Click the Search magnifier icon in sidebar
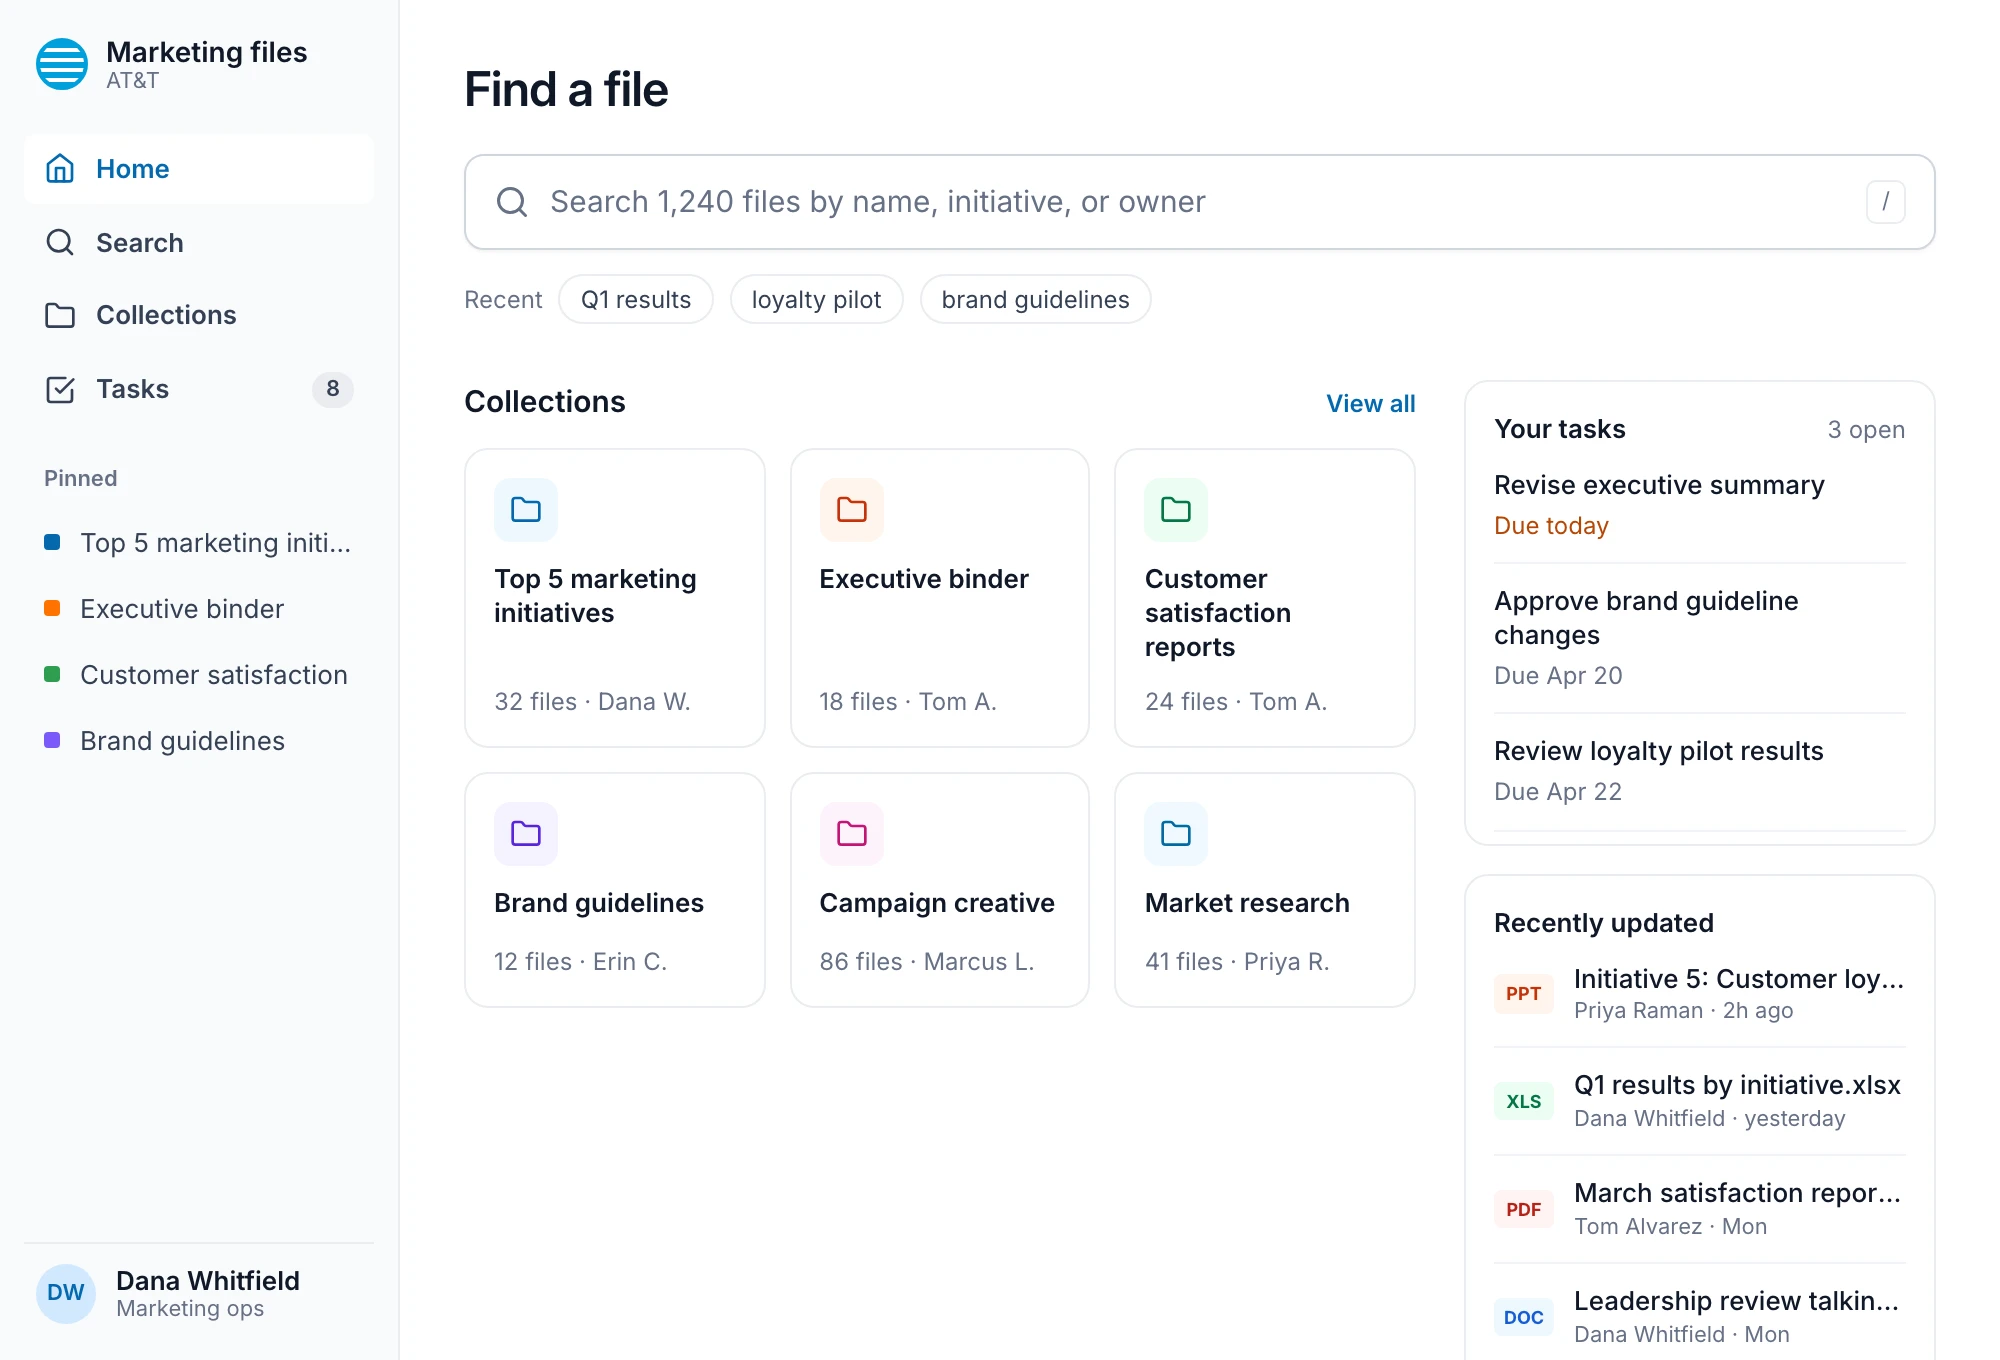 point(60,243)
